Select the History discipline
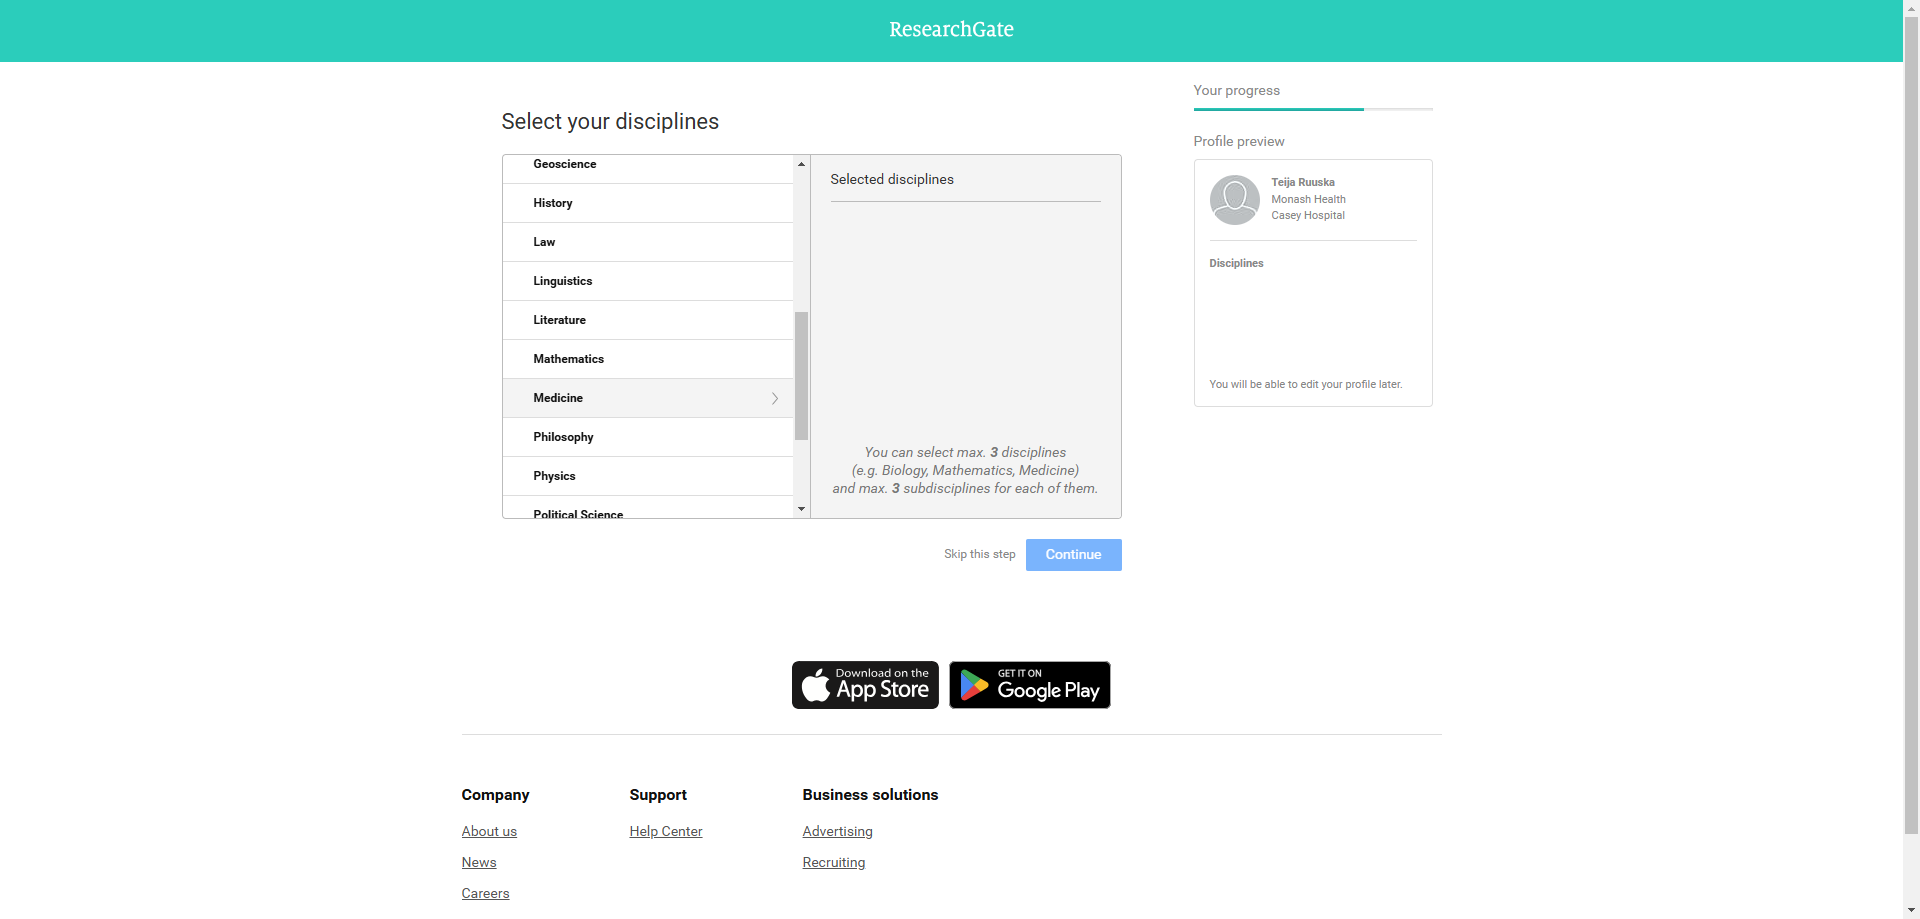Screen dimensions: 1920x919 (x=648, y=203)
